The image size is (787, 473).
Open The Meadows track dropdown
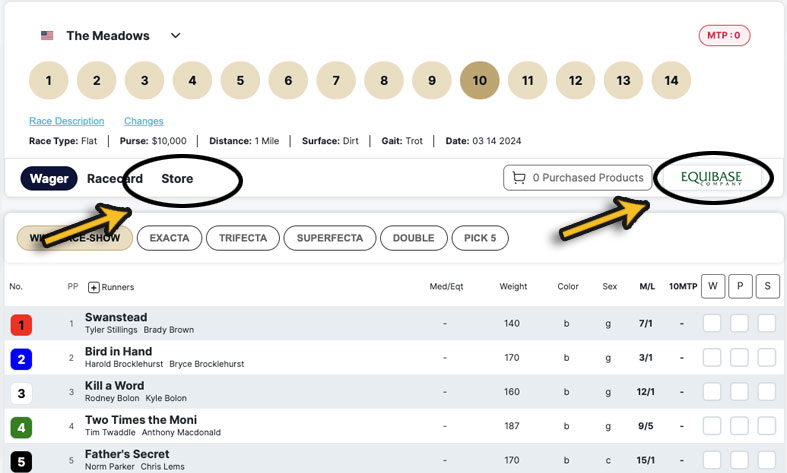(x=176, y=36)
